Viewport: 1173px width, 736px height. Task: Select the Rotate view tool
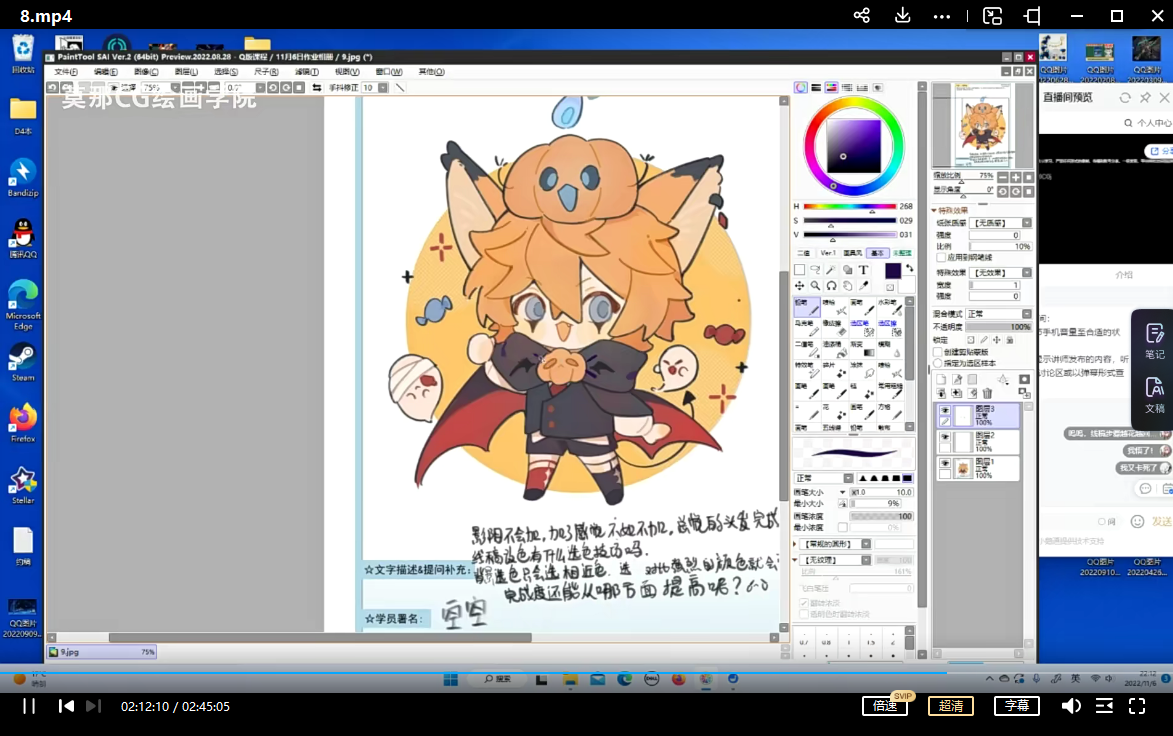[831, 286]
